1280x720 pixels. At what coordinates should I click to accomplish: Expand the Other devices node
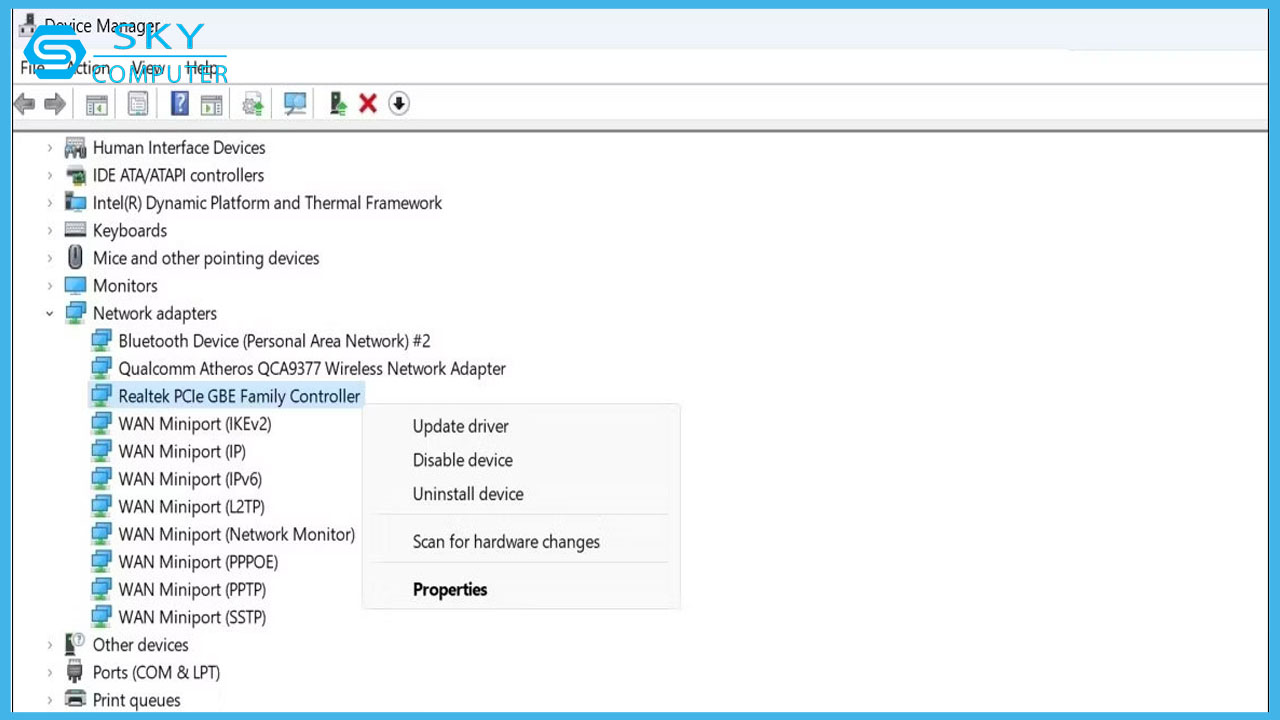tap(50, 645)
